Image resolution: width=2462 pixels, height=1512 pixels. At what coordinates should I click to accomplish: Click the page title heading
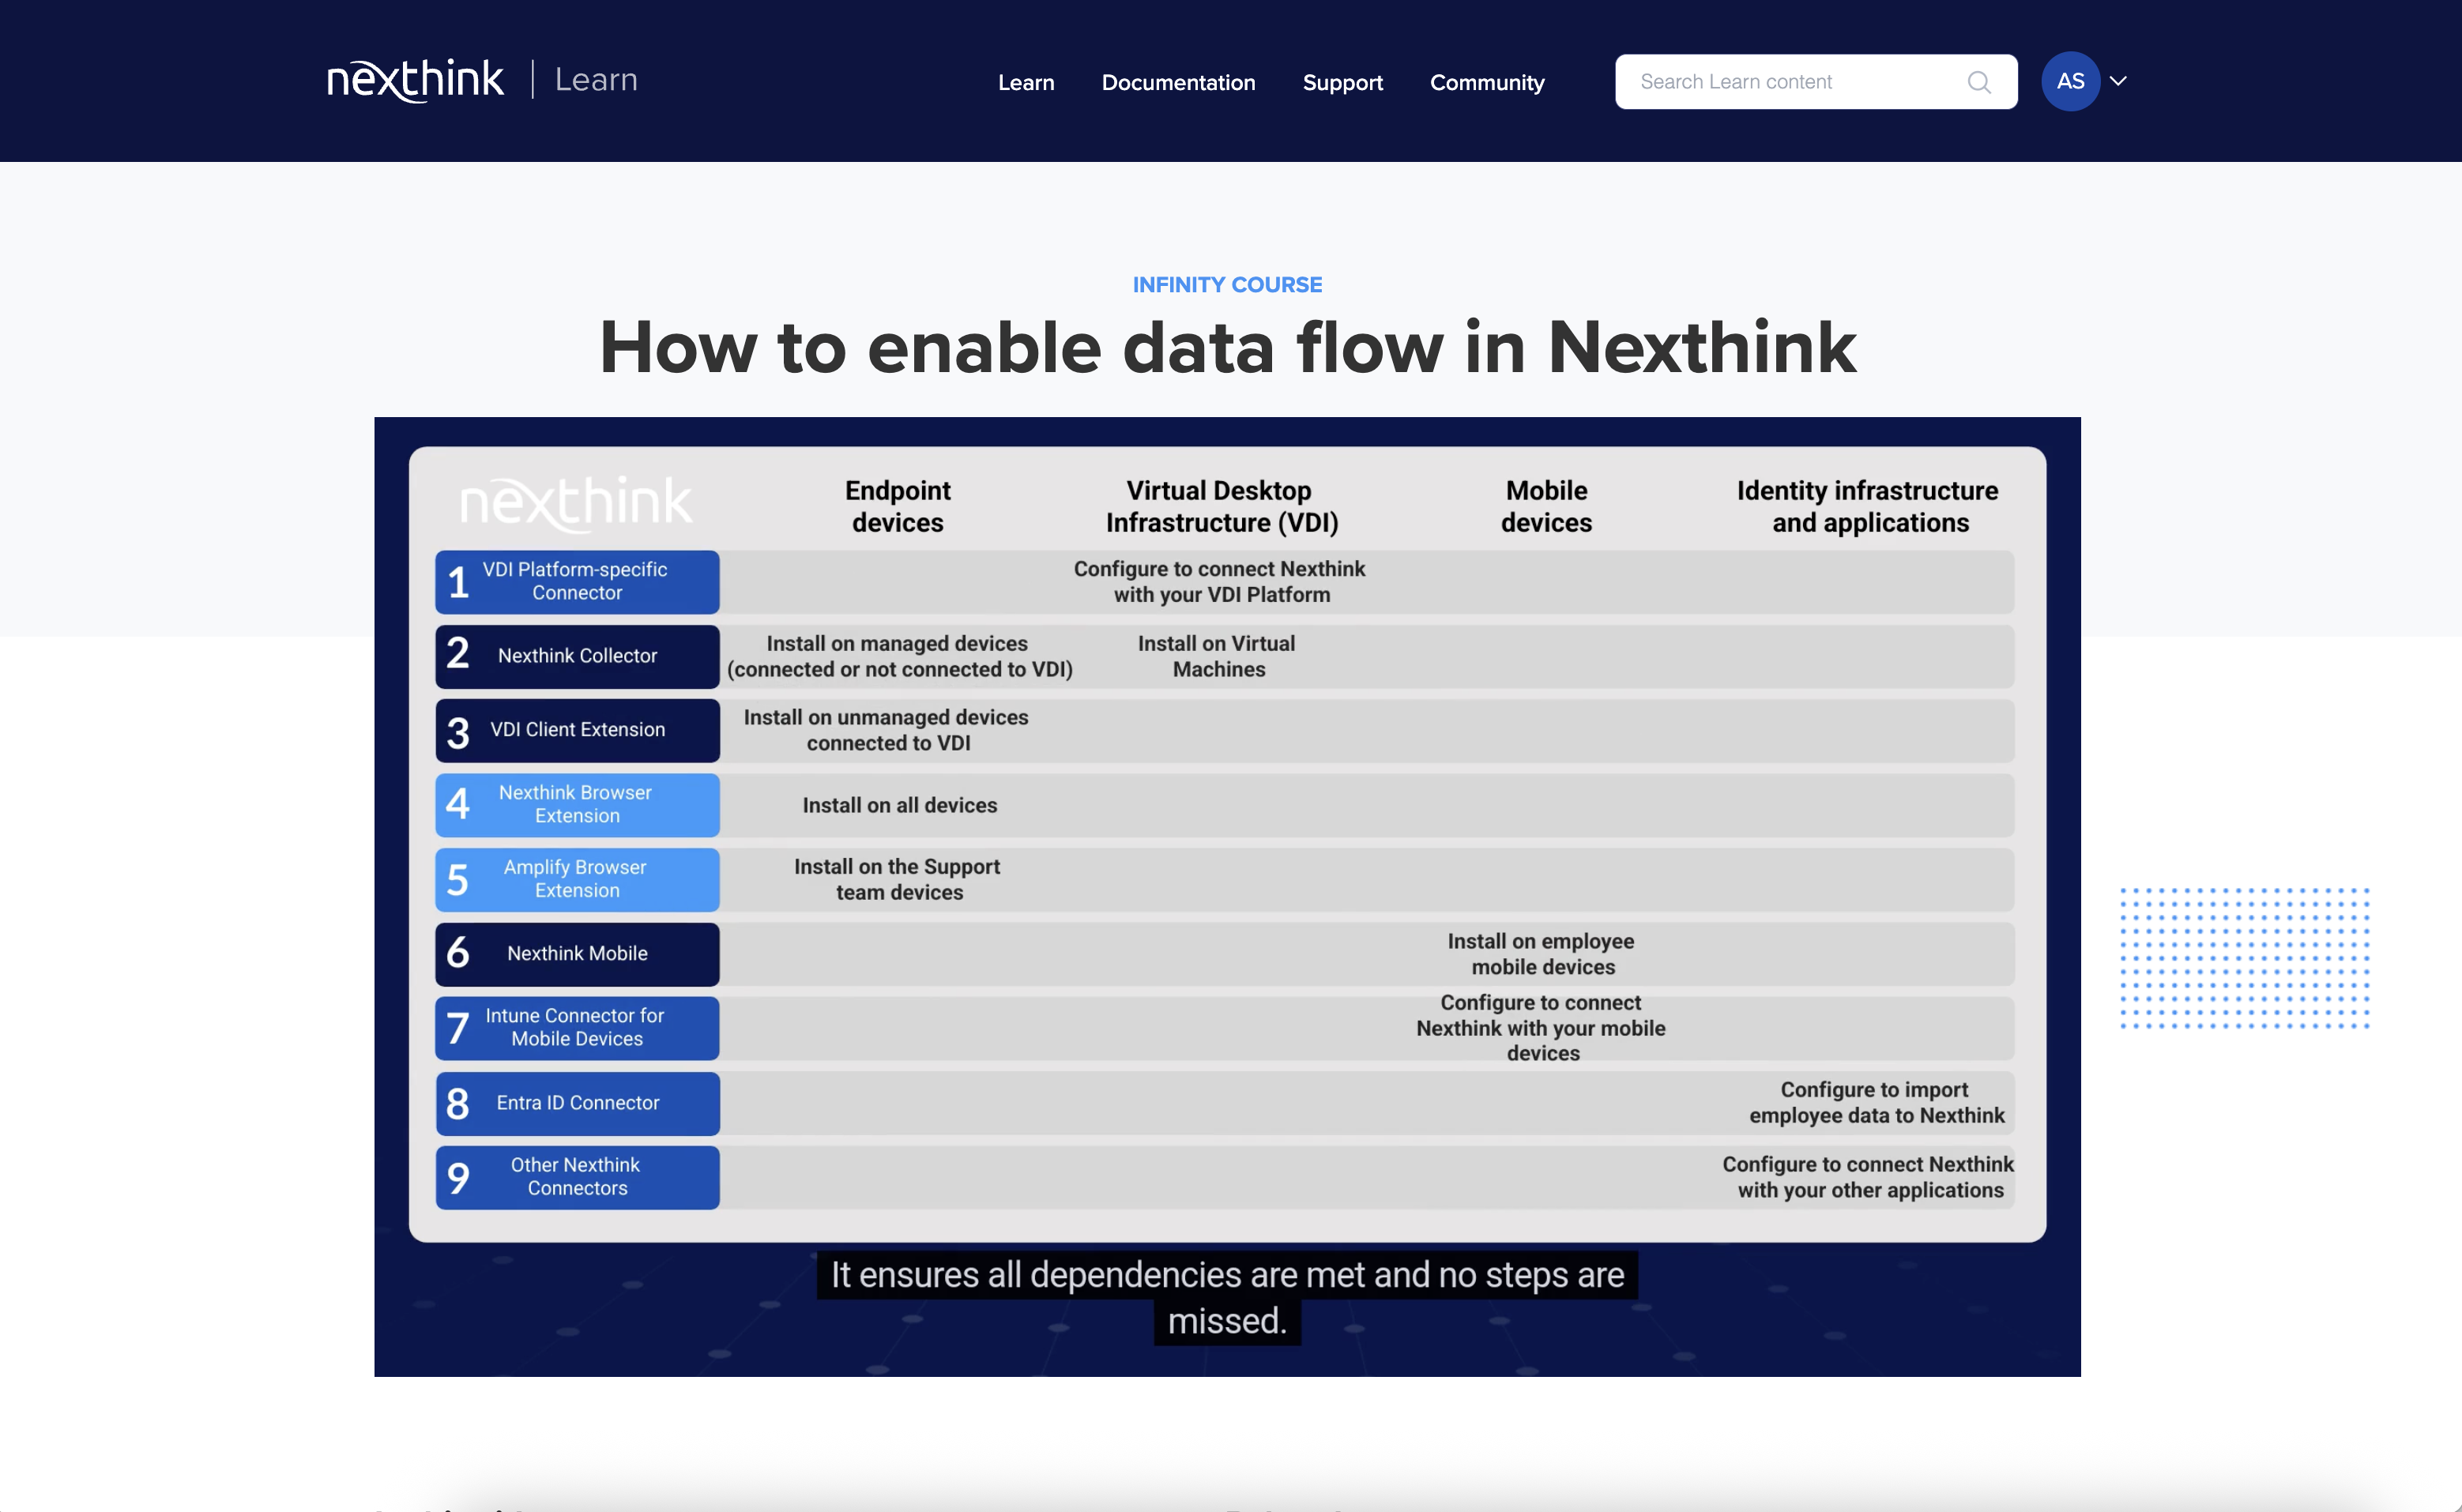tap(1226, 348)
